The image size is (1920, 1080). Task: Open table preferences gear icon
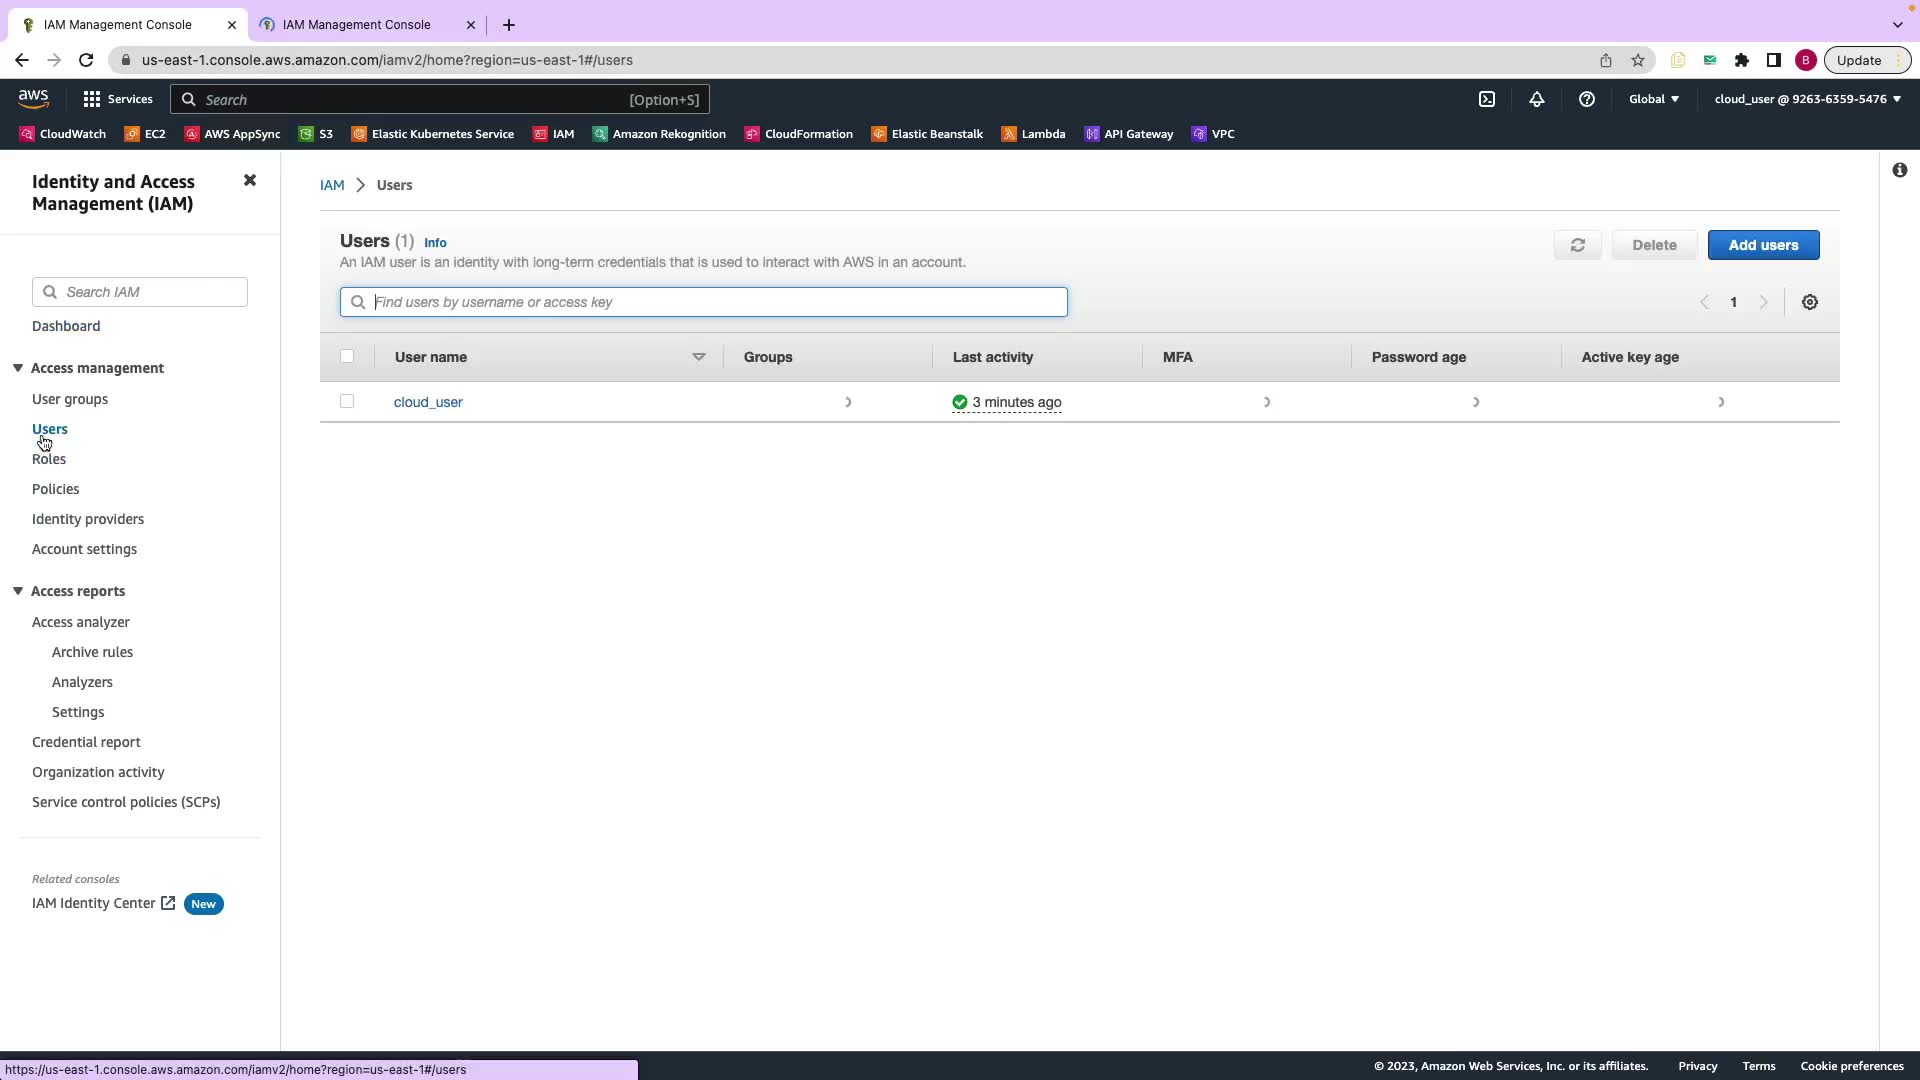tap(1810, 302)
